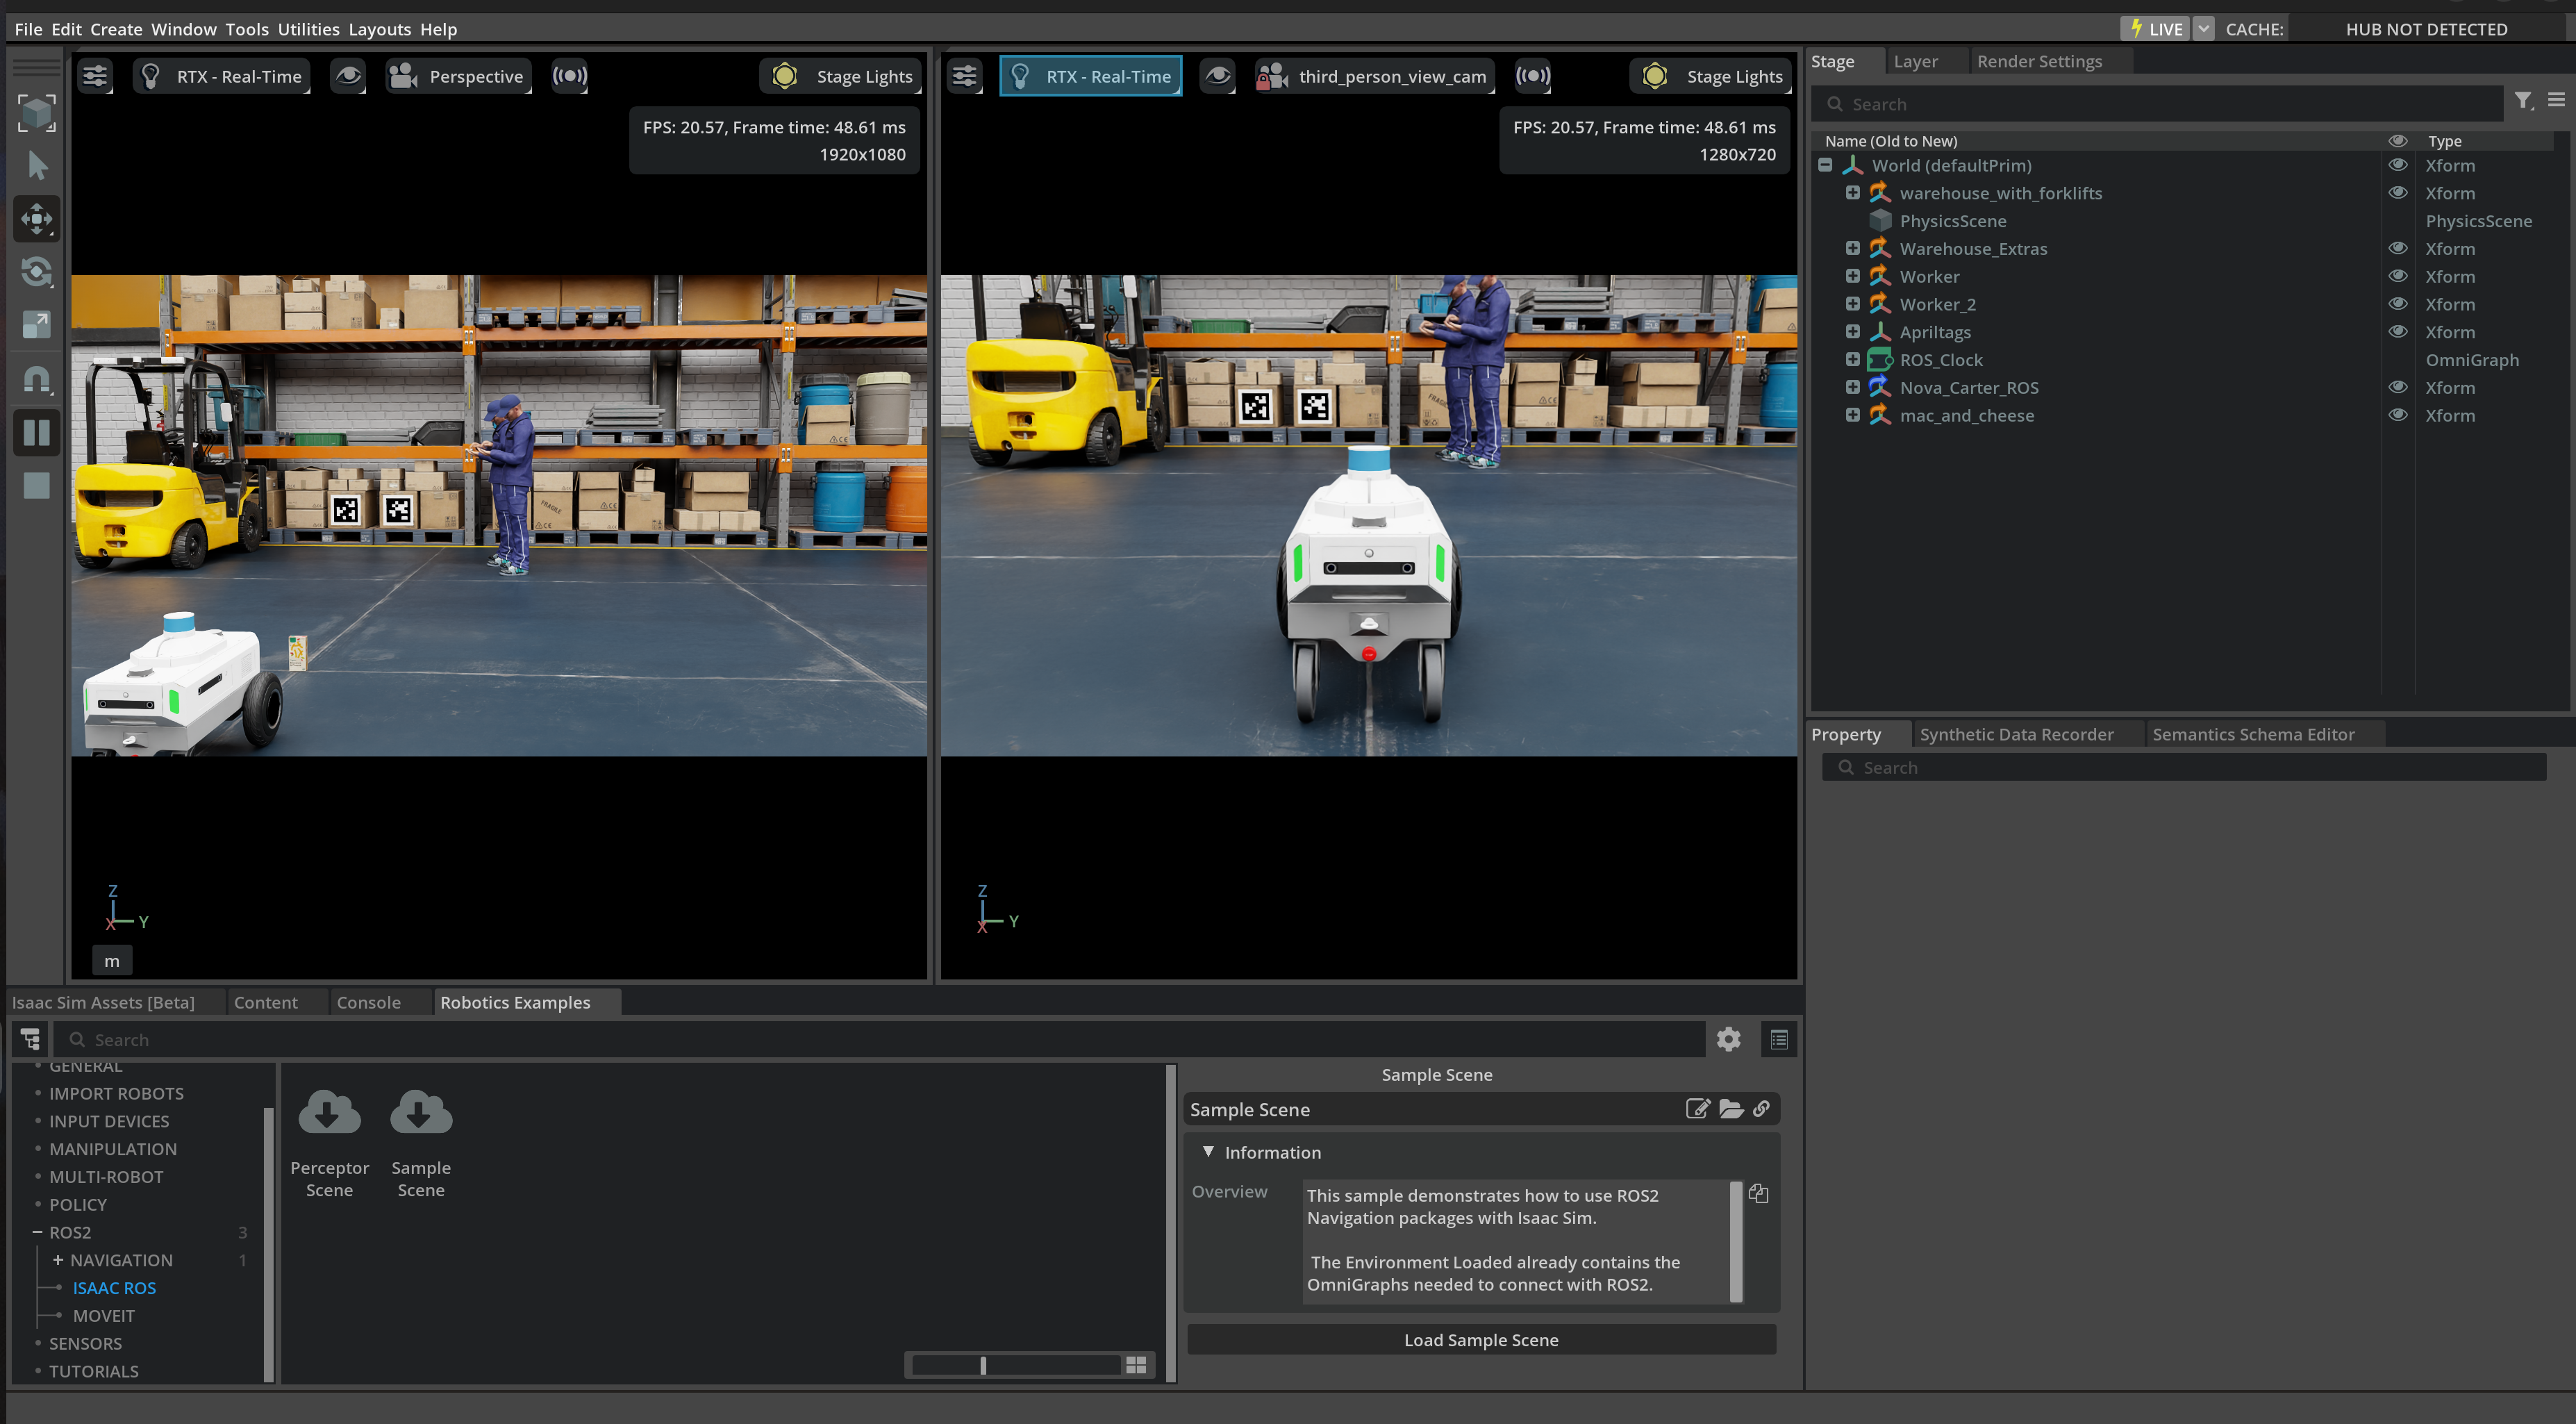Expand the ROS_Clock tree node

tap(1853, 359)
